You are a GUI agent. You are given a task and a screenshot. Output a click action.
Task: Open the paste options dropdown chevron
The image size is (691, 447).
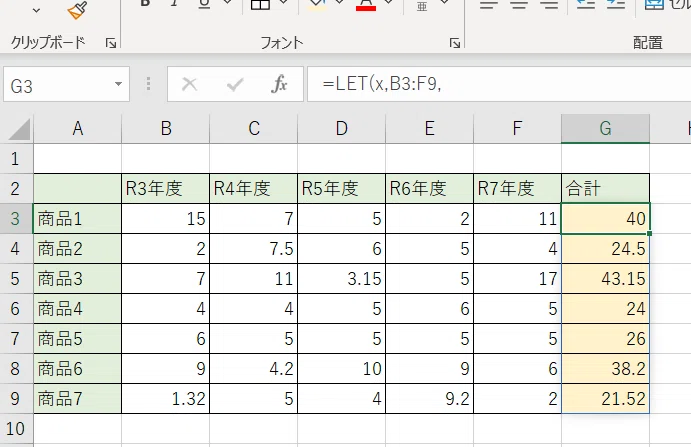coord(36,11)
